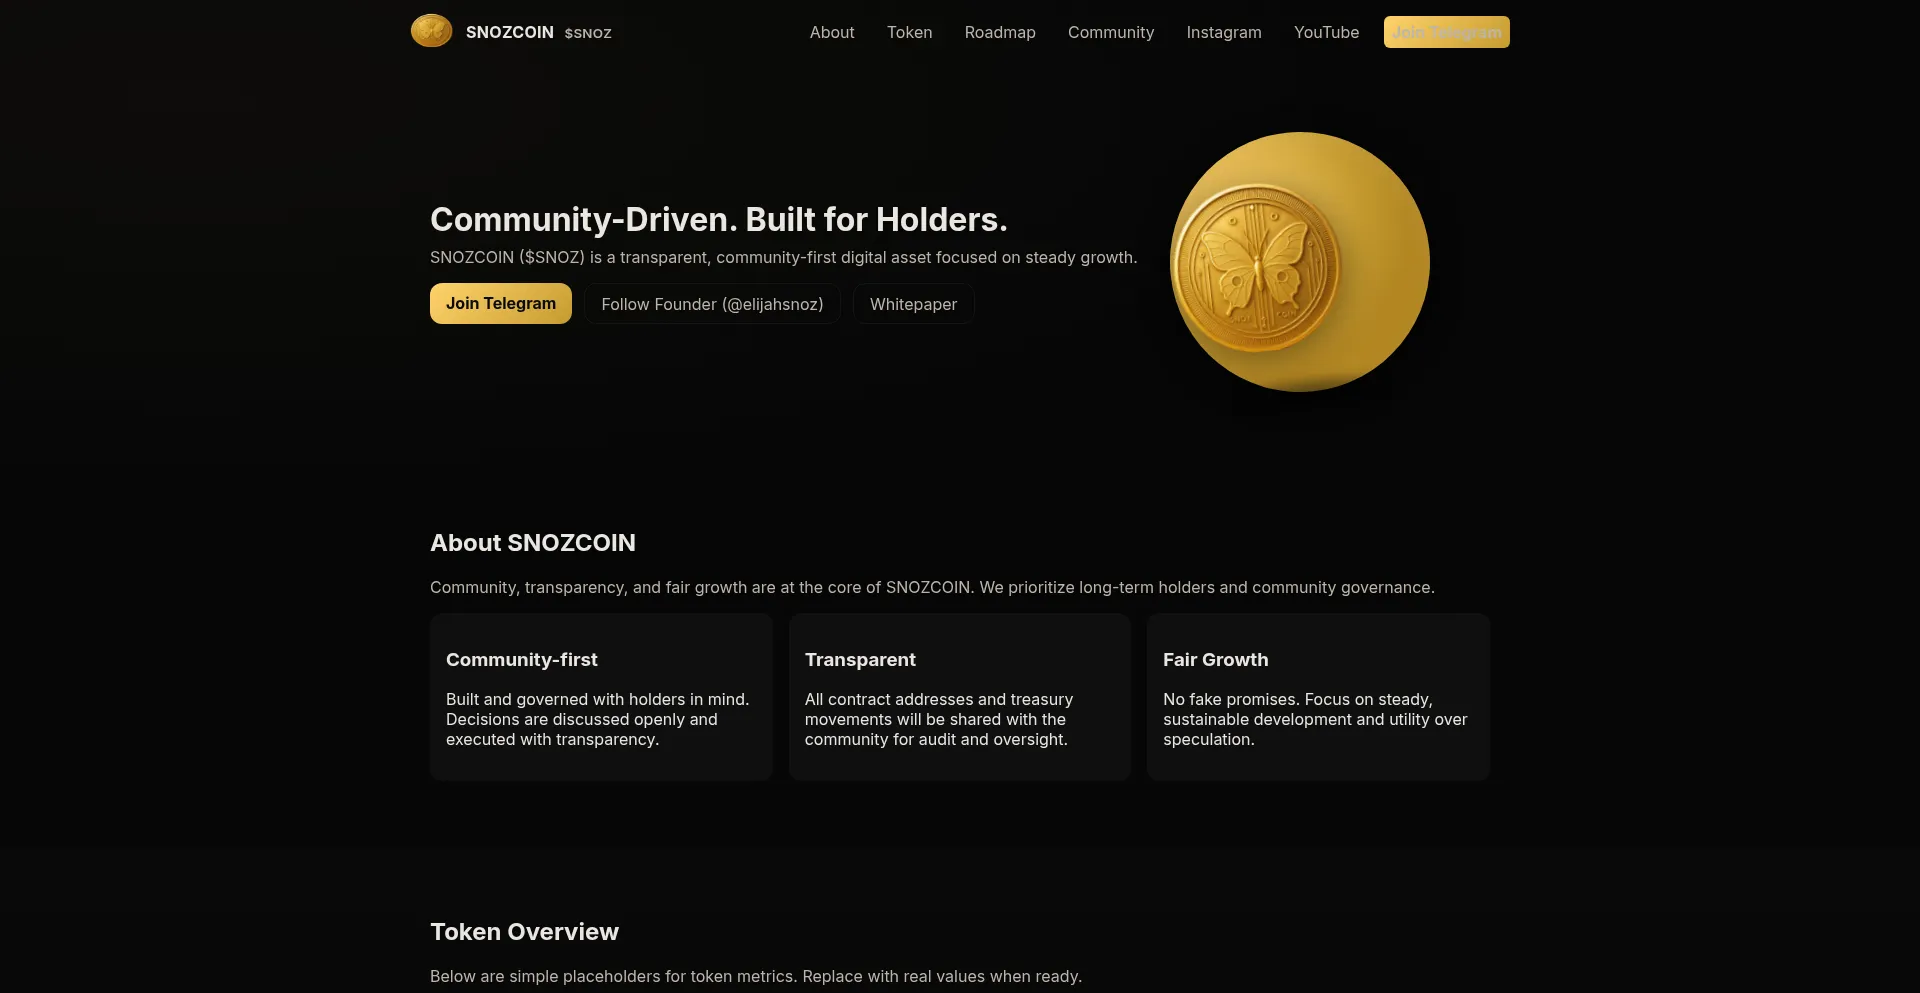Open the Whitepaper
The image size is (1920, 993).
[x=913, y=303]
